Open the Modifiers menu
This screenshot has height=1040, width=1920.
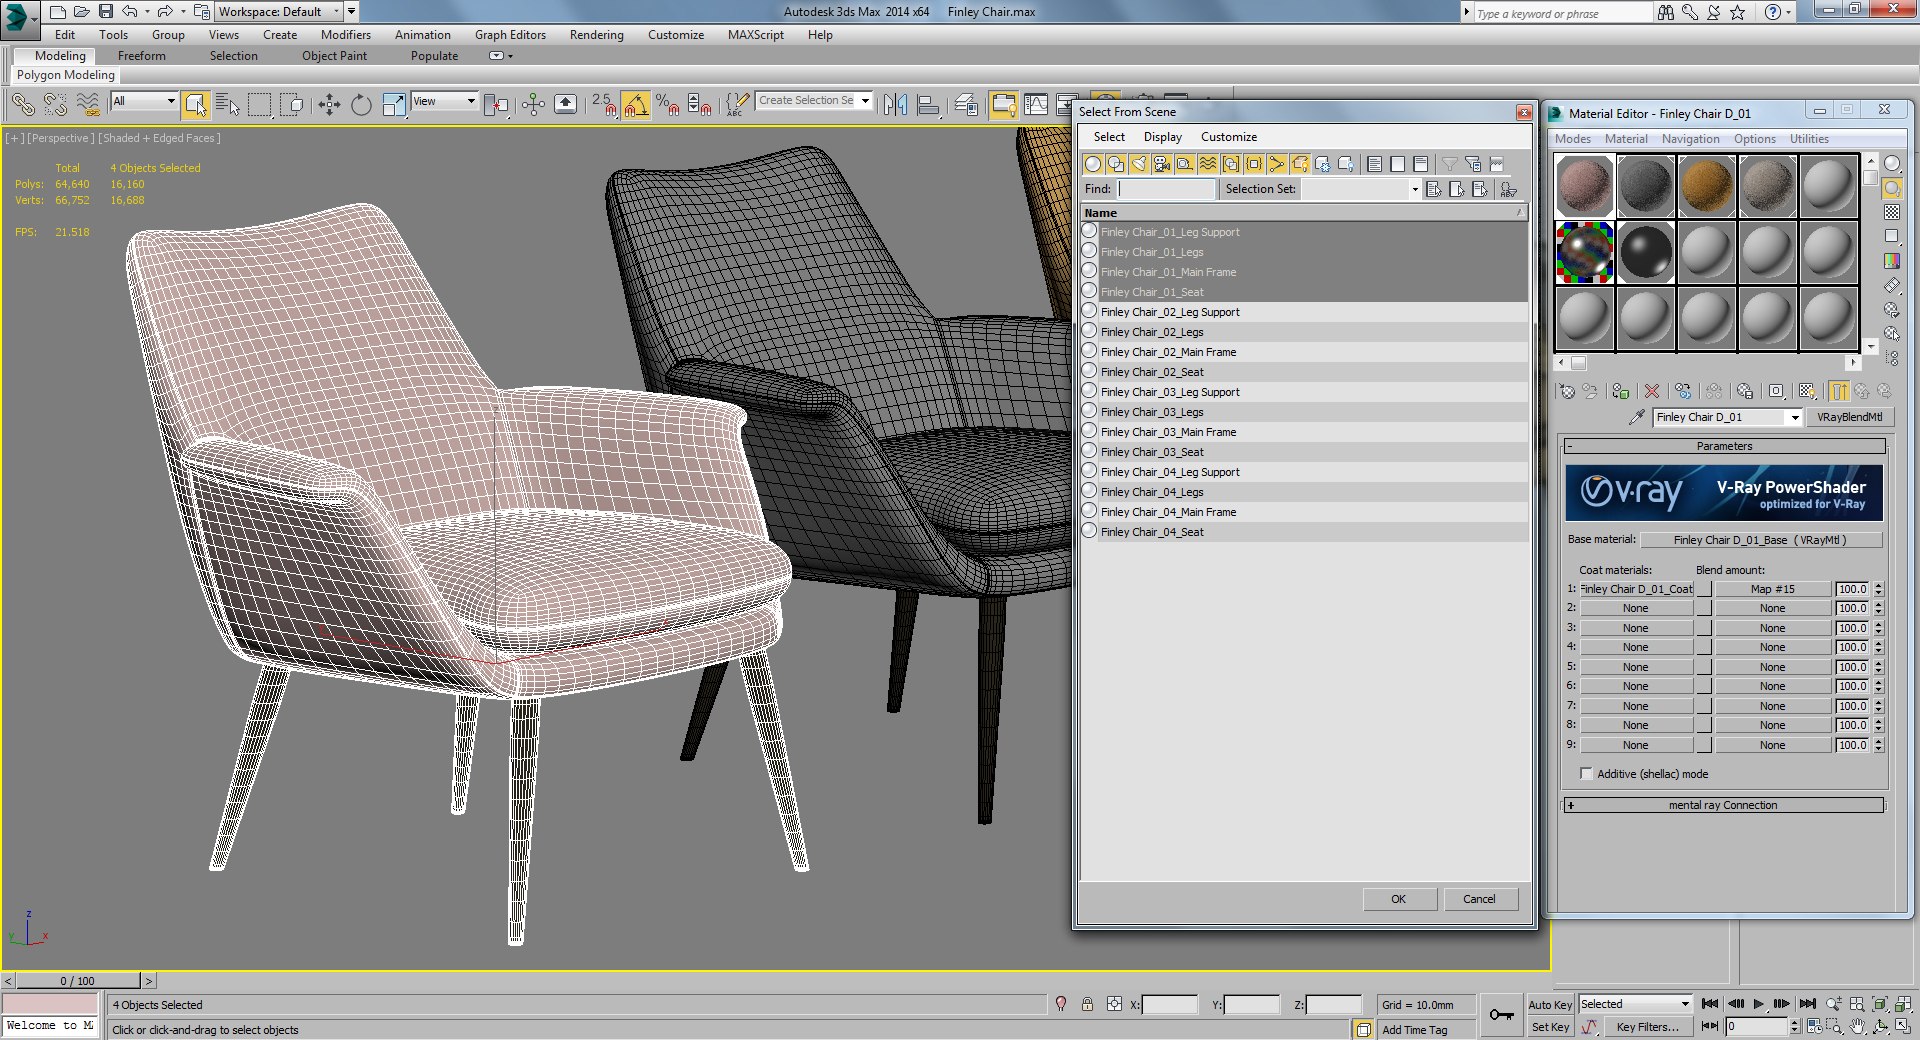(x=345, y=34)
